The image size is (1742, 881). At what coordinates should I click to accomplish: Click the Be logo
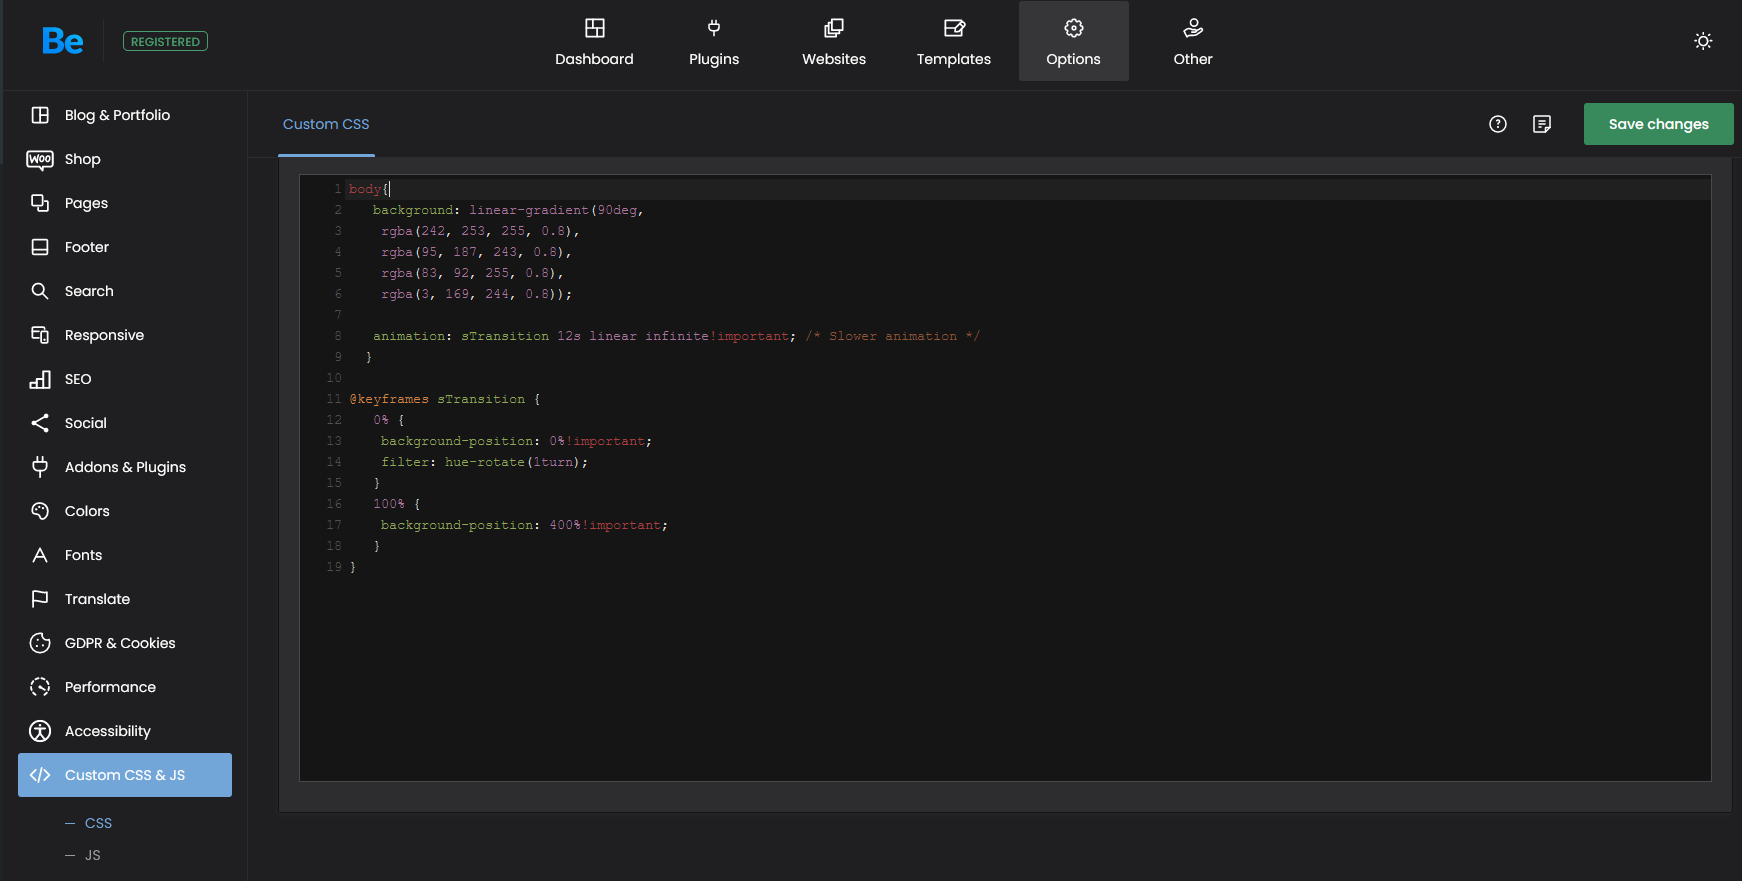[x=62, y=41]
